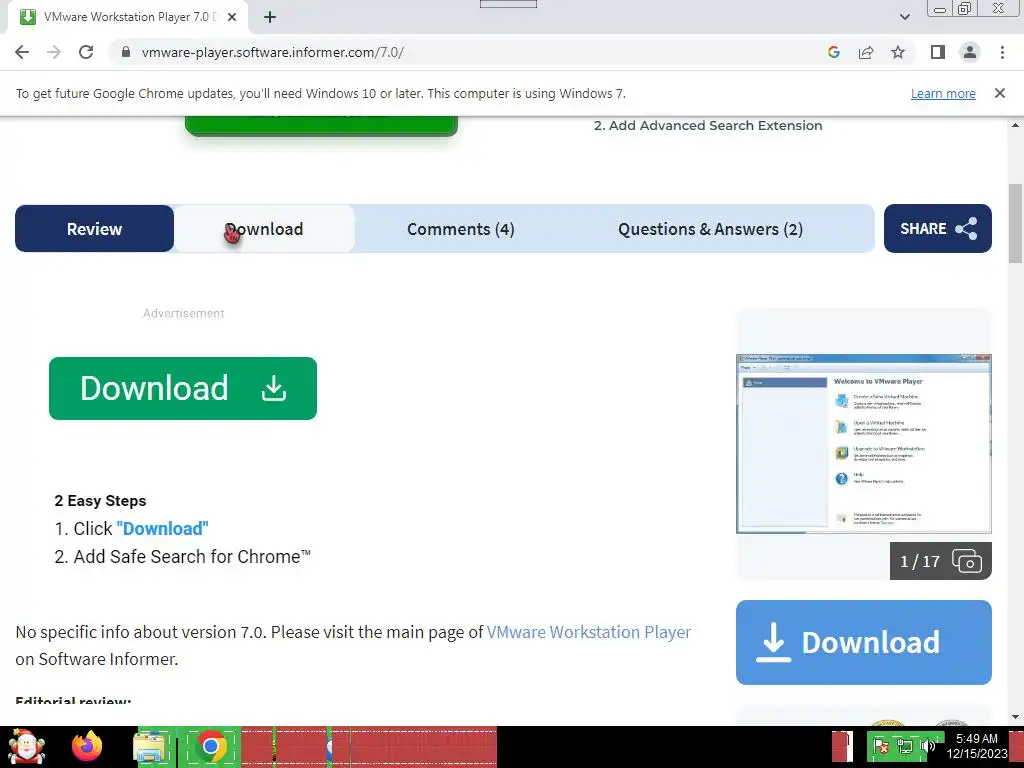
Task: Click the Chrome taskbar icon
Action: click(x=210, y=747)
